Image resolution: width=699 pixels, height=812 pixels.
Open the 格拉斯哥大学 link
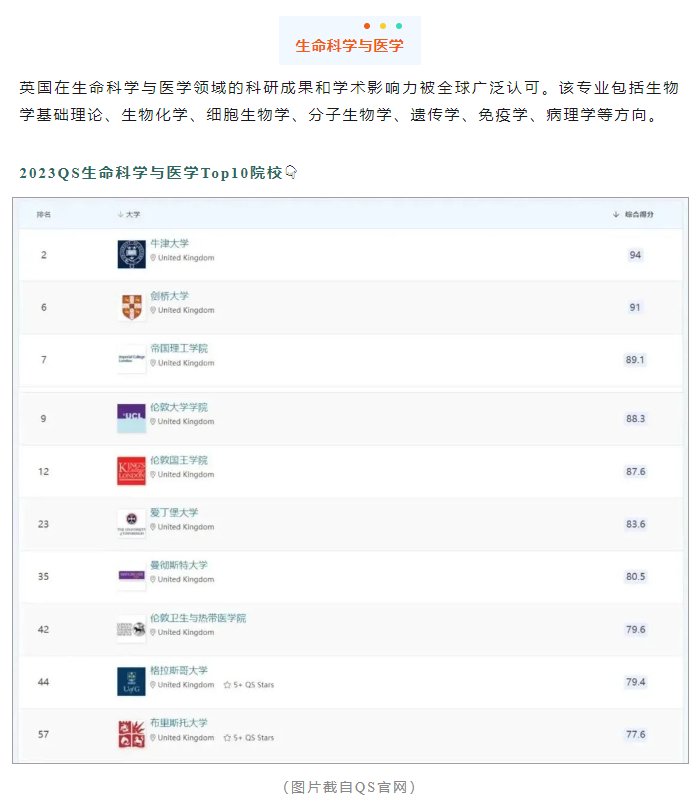179,670
